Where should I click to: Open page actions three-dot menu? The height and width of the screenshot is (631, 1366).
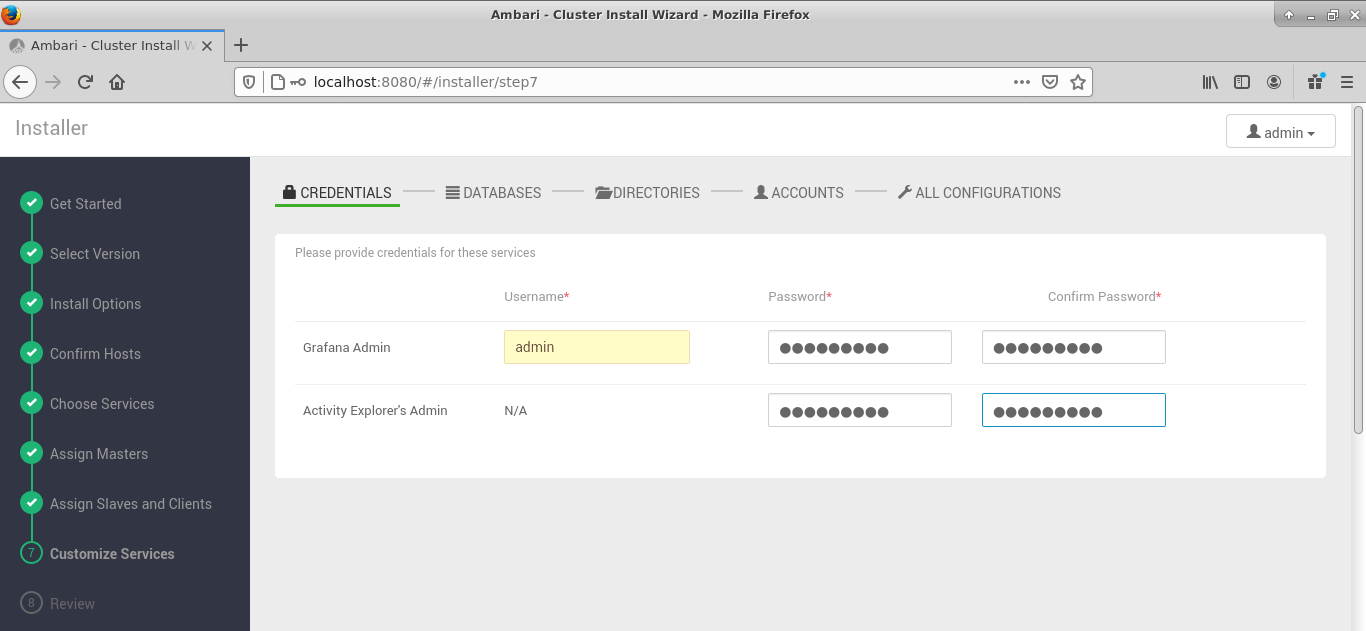coord(1021,82)
